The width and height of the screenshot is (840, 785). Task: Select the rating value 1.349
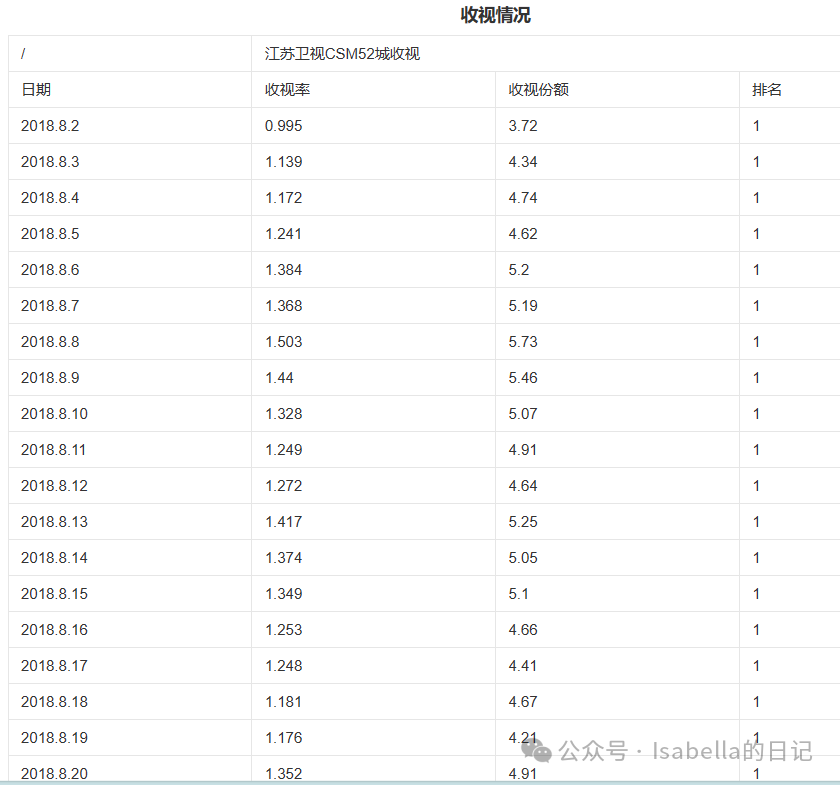pyautogui.click(x=283, y=594)
